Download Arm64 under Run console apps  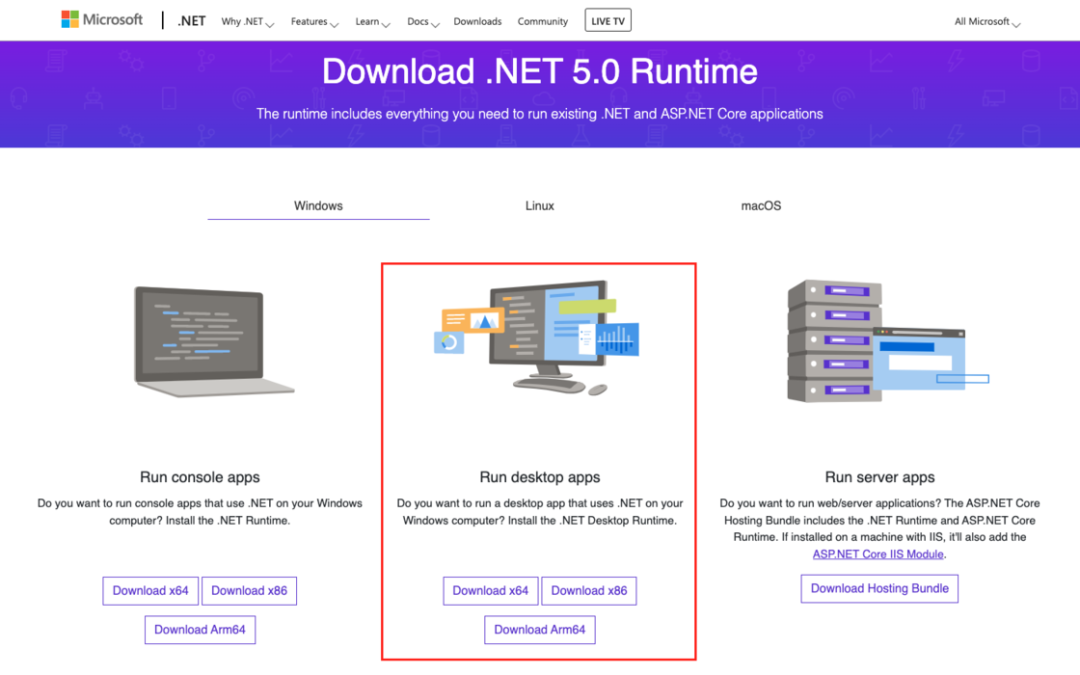click(200, 630)
